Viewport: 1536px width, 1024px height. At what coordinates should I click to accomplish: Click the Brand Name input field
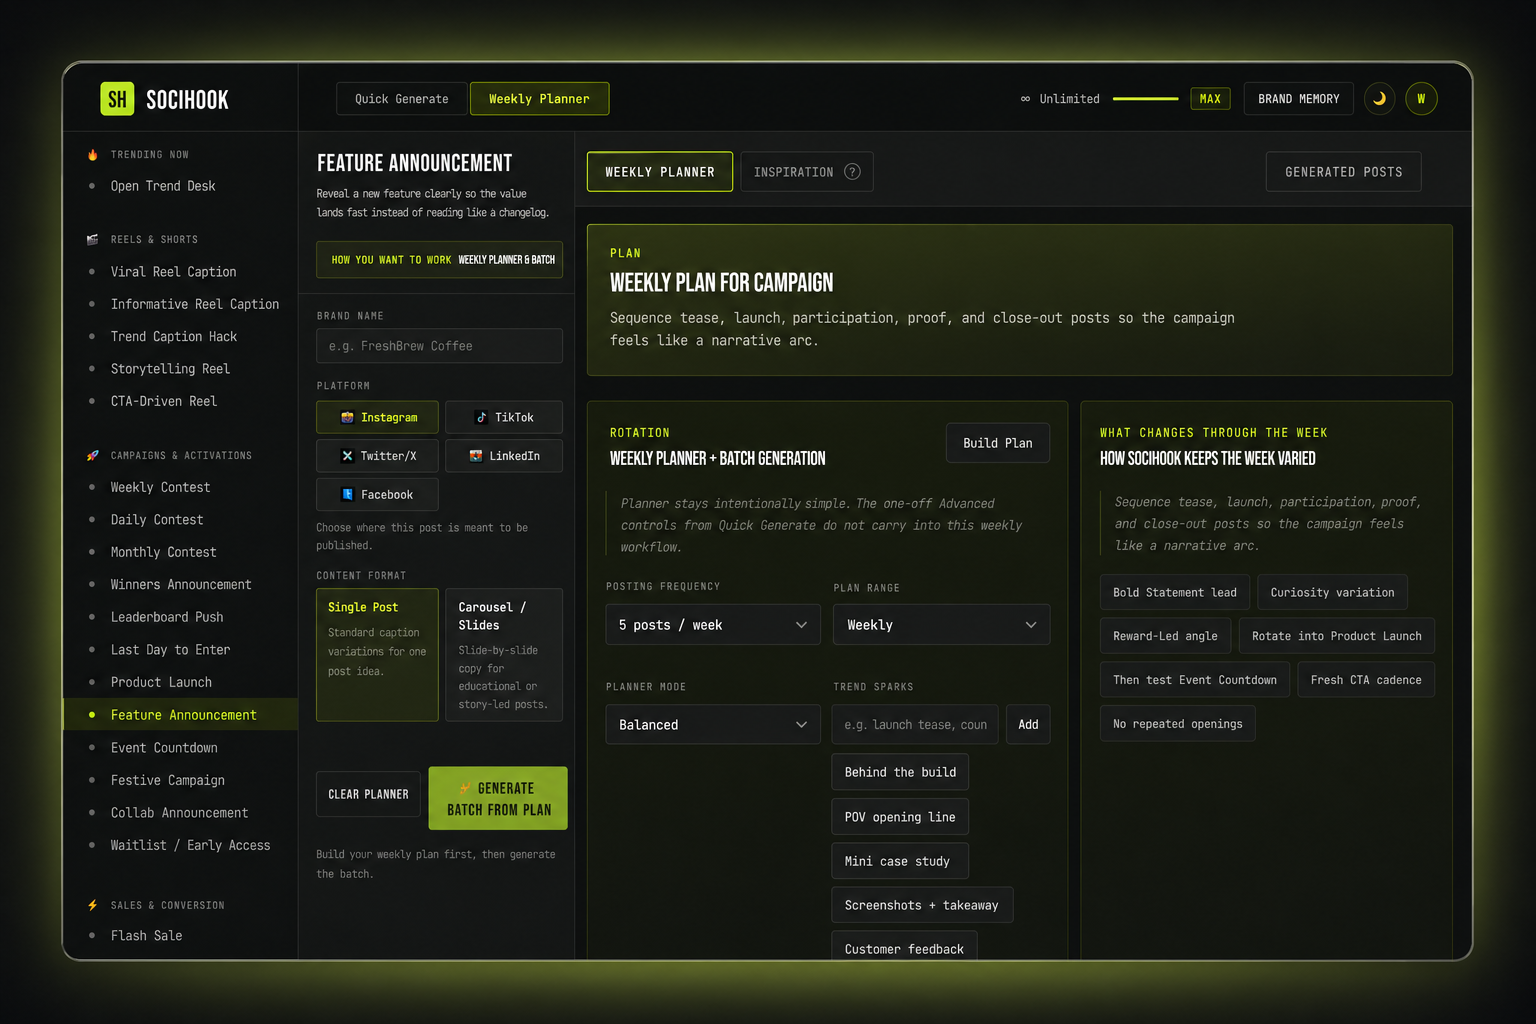coord(439,346)
